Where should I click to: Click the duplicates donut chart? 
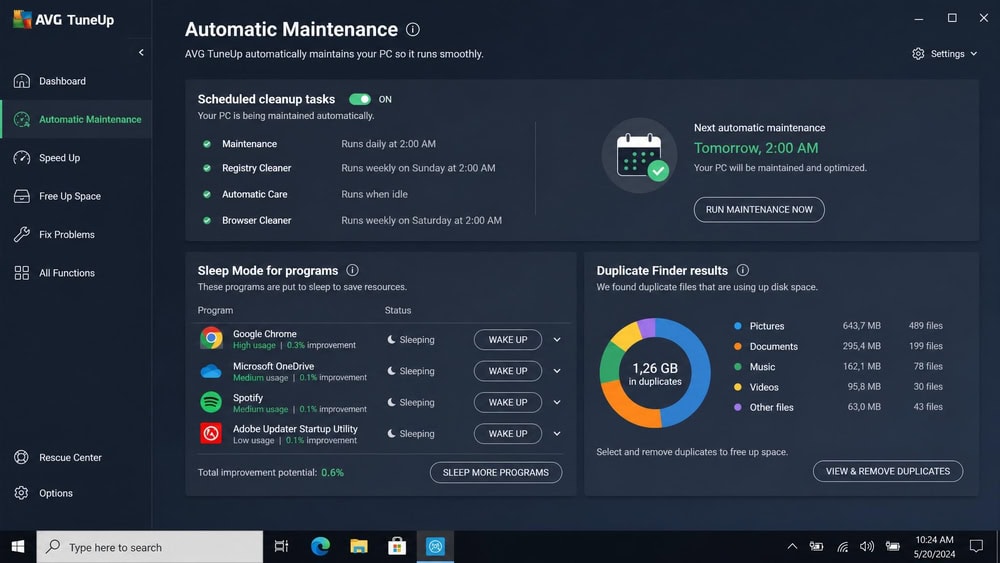point(655,373)
